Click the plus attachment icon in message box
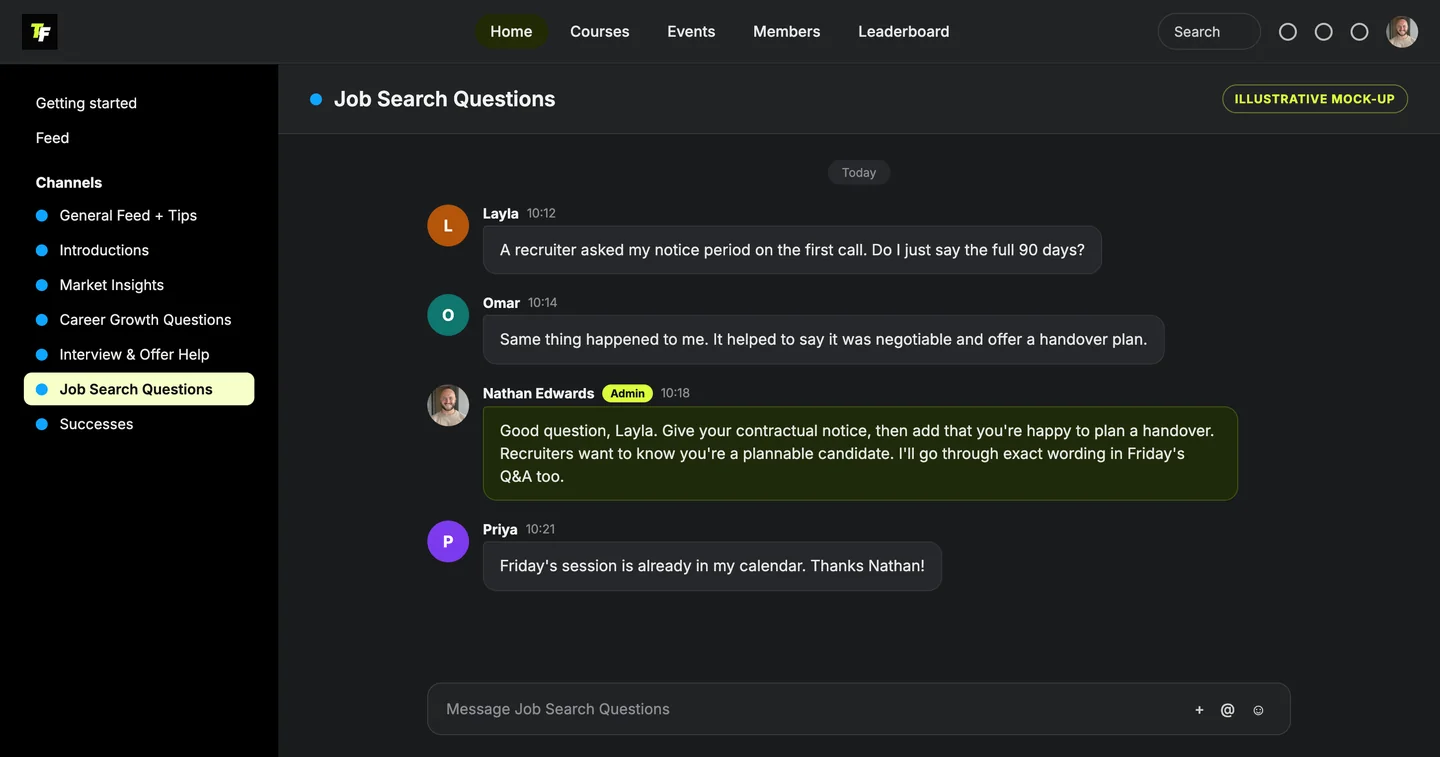The height and width of the screenshot is (757, 1440). [1199, 710]
